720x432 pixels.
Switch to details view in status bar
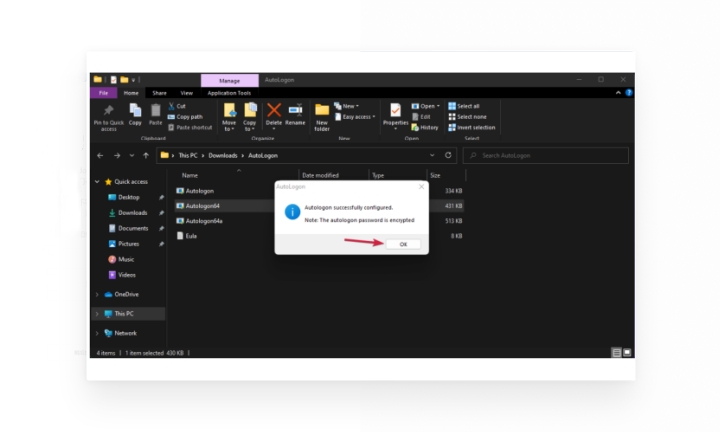616,353
